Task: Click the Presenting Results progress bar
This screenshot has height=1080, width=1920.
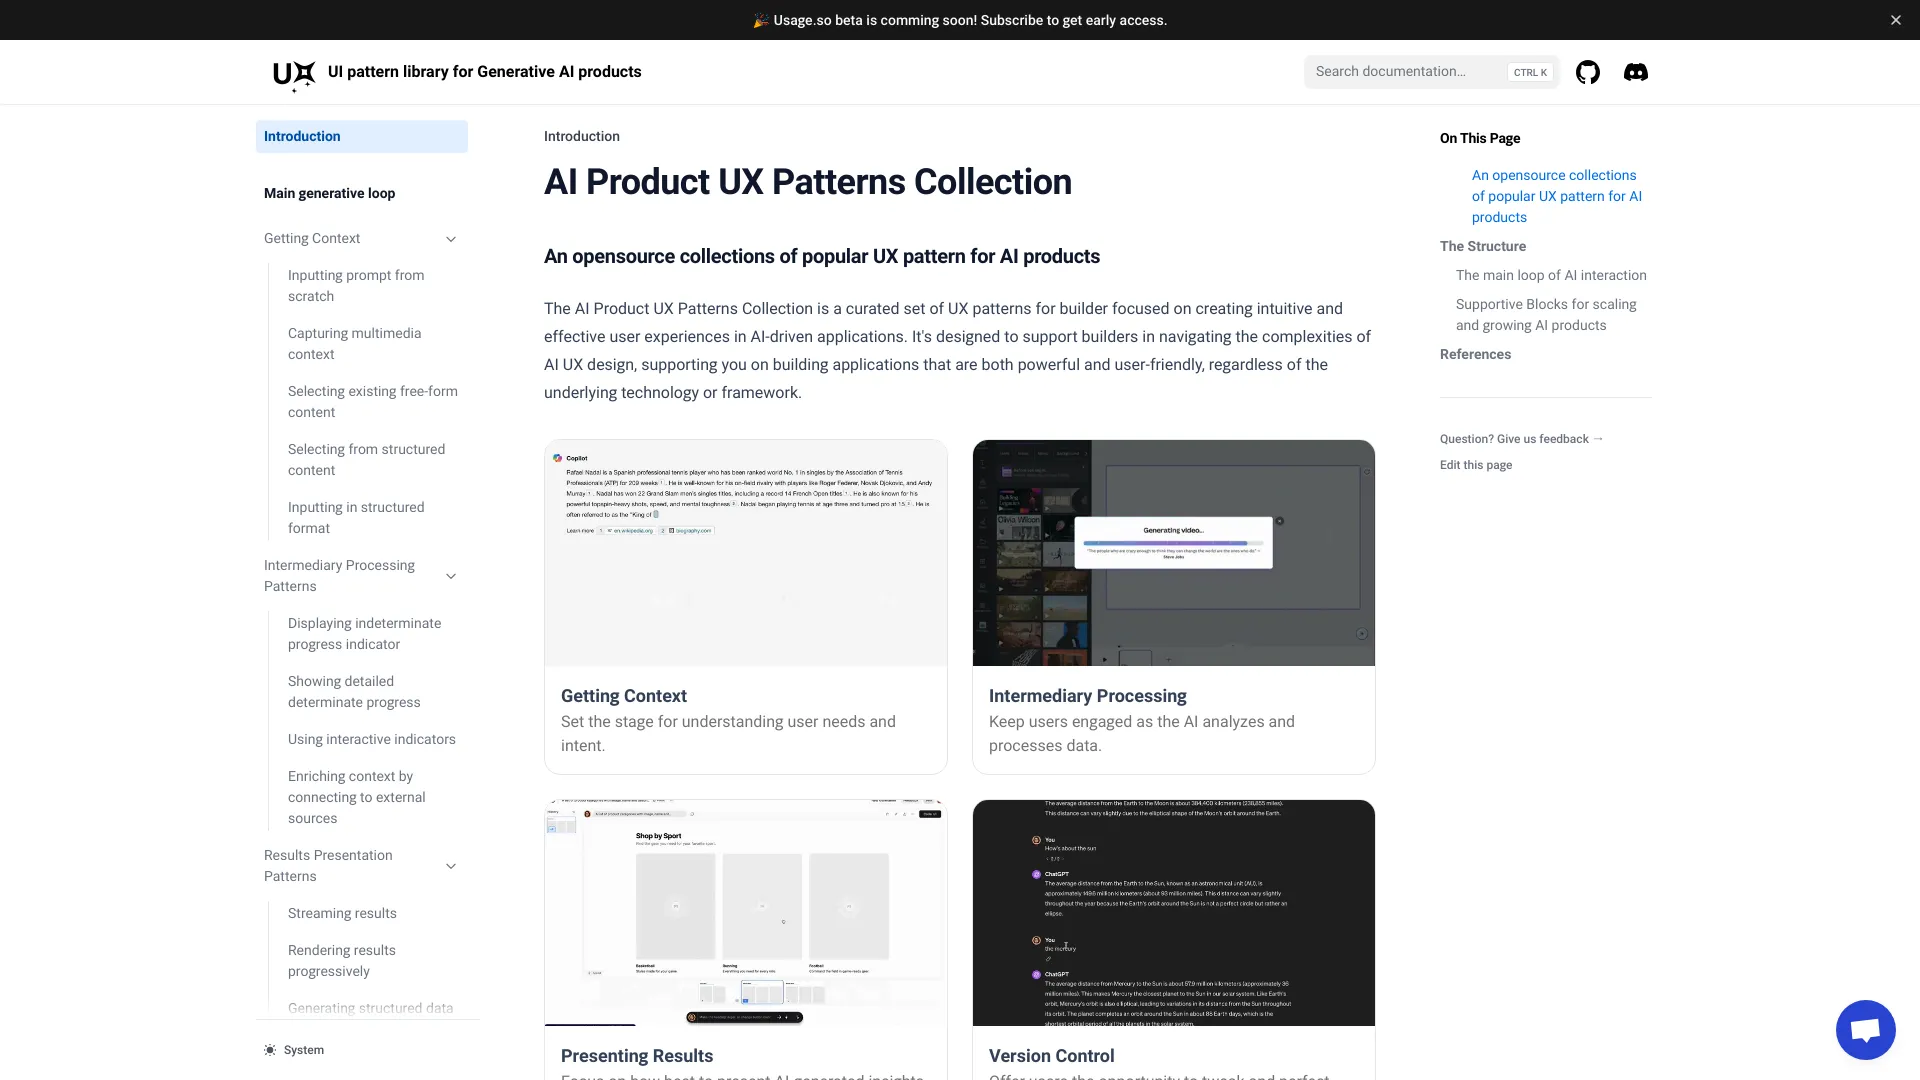Action: pyautogui.click(x=590, y=1027)
